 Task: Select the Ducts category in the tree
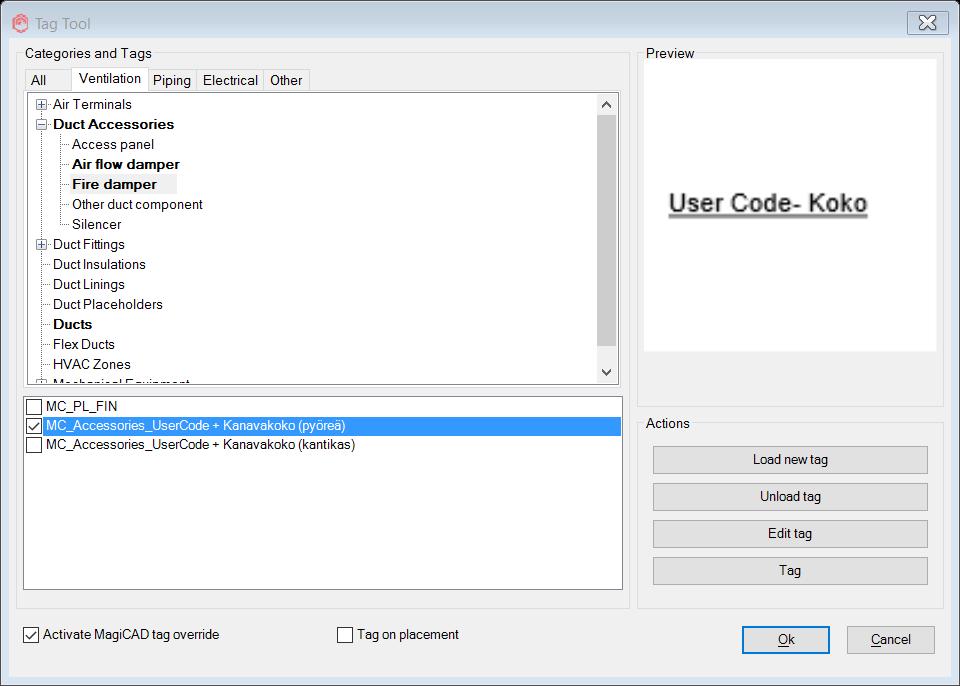pyautogui.click(x=73, y=325)
